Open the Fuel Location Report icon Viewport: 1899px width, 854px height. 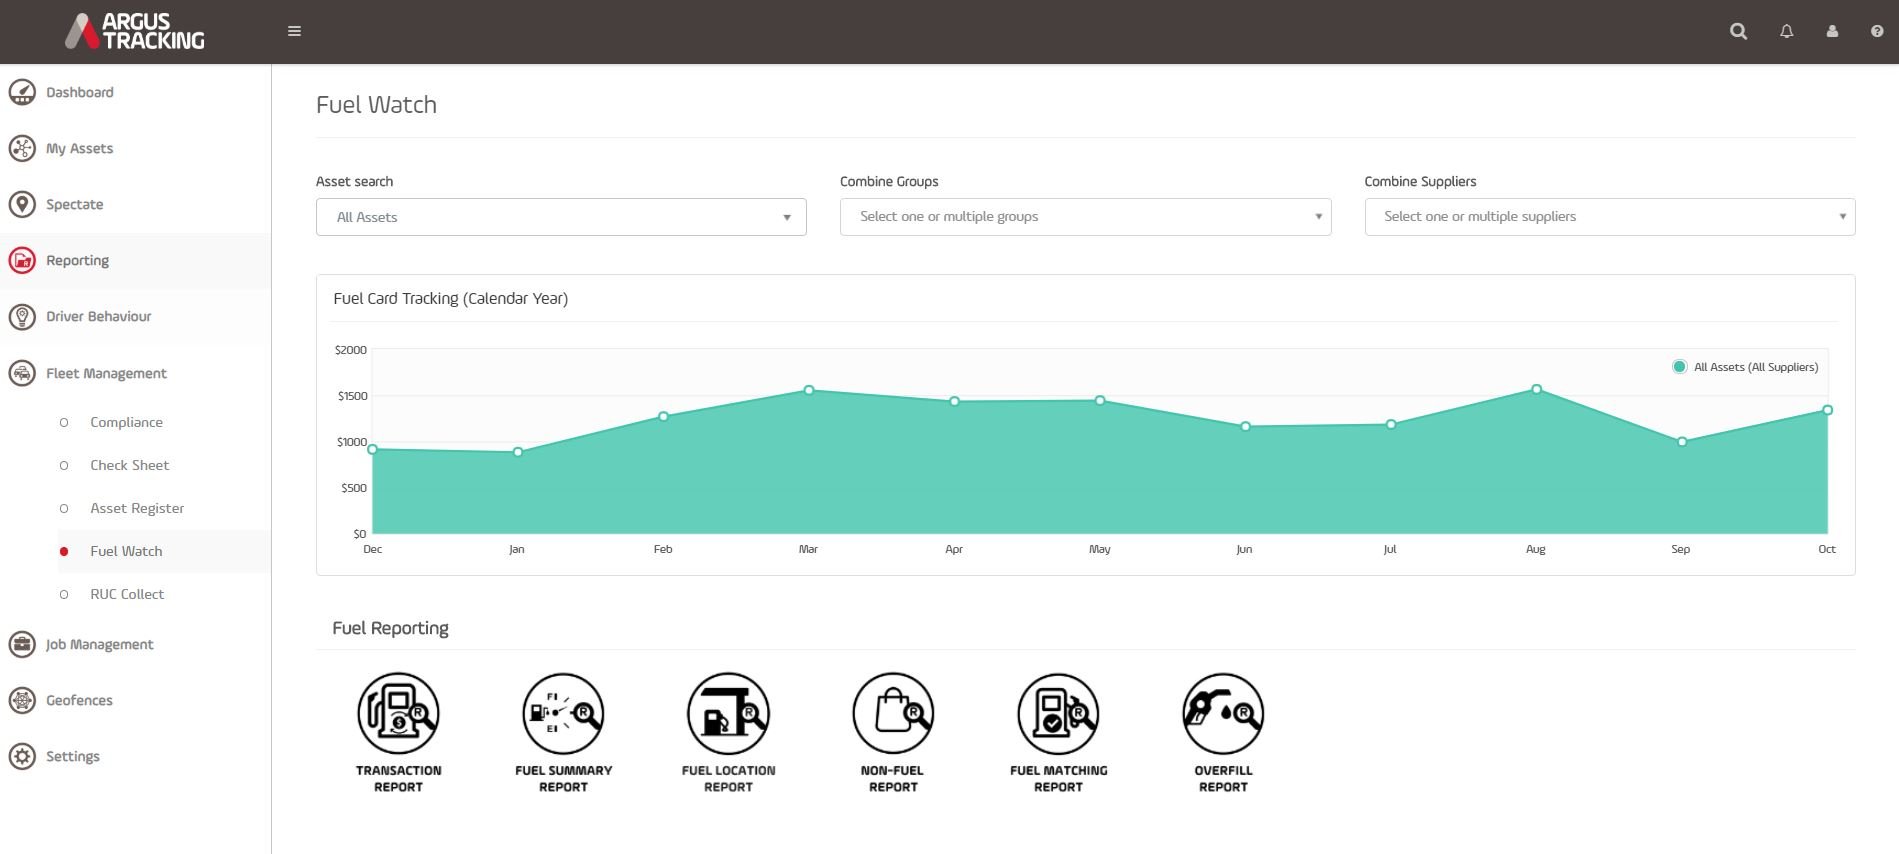pos(728,713)
